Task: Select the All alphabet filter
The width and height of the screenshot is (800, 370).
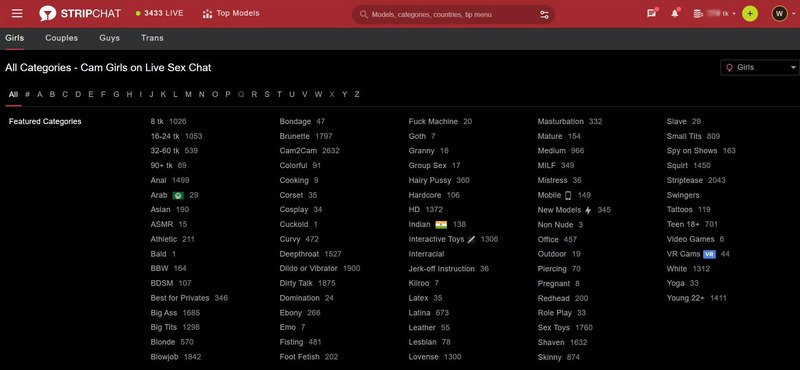Action: tap(13, 94)
